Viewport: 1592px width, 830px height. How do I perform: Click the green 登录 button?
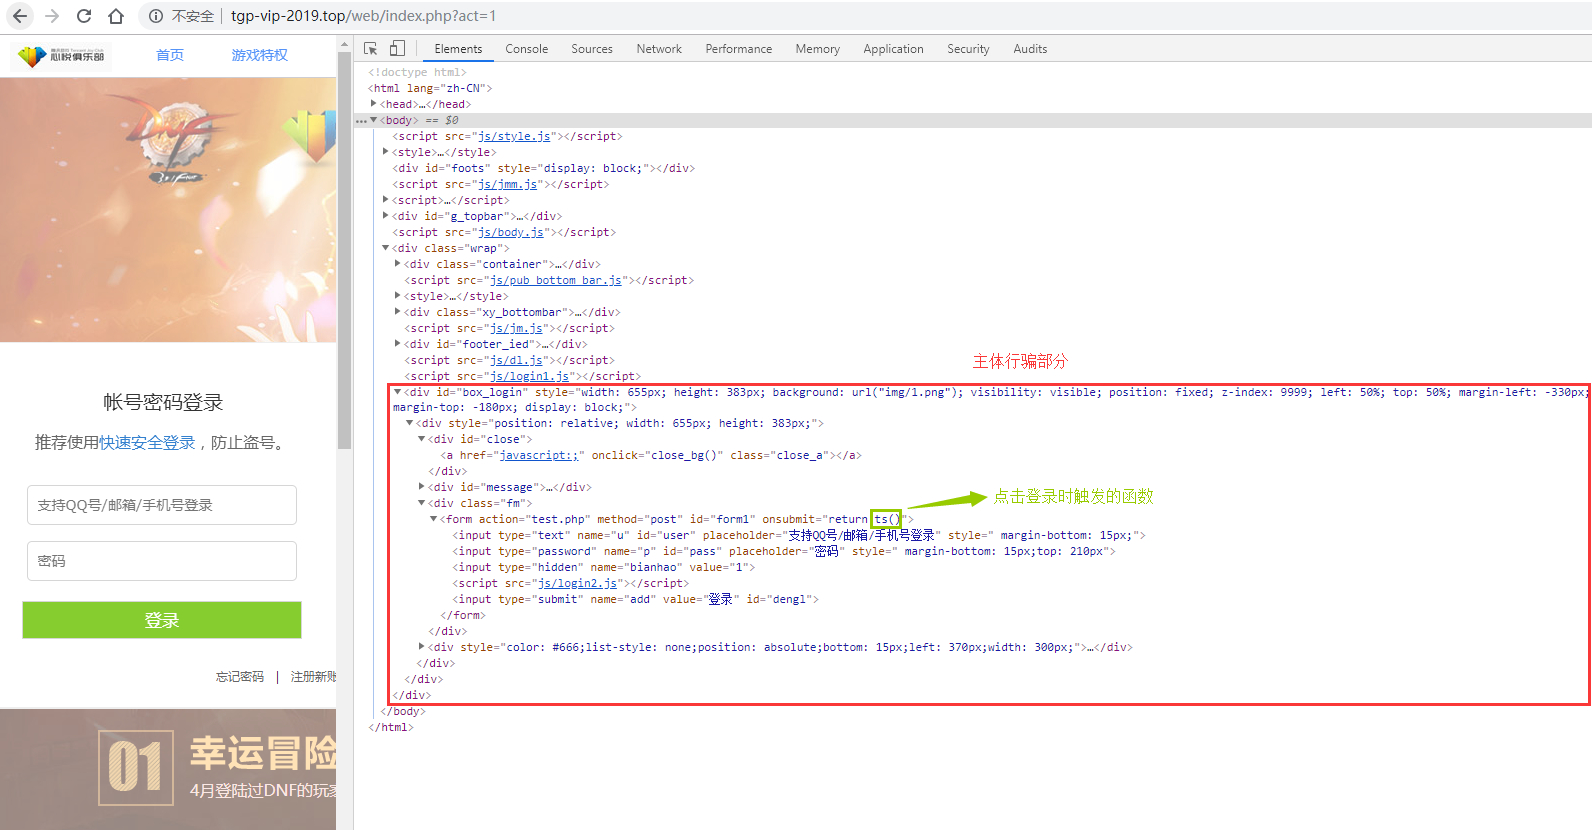coord(162,620)
